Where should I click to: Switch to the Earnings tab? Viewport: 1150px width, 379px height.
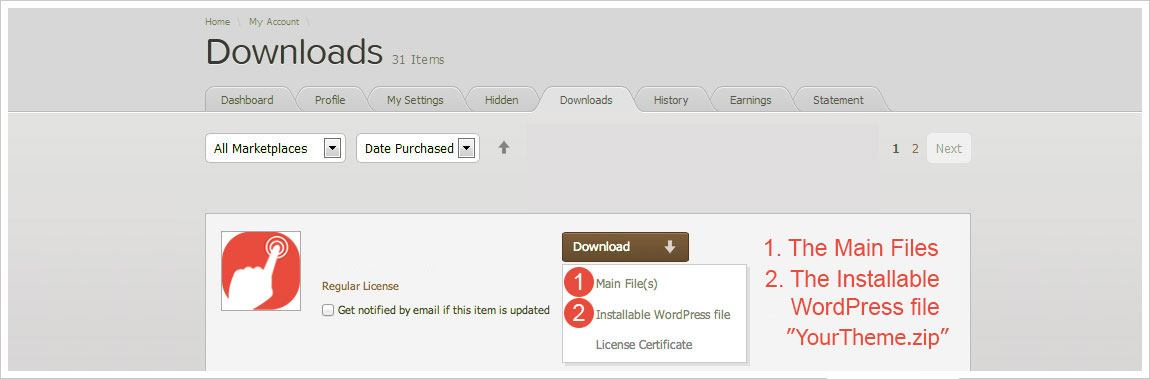pos(750,100)
